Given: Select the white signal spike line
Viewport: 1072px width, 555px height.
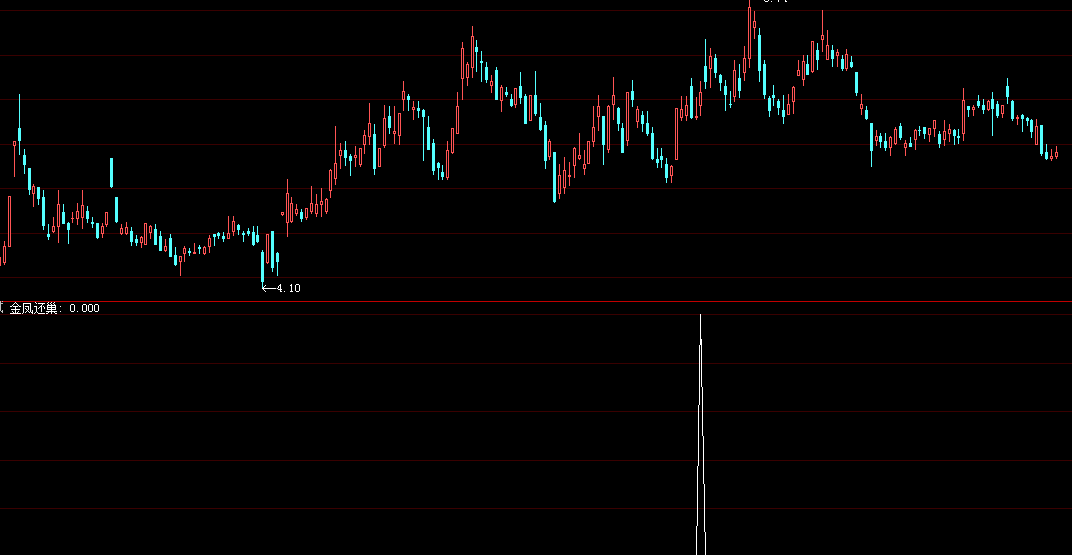Looking at the screenshot, I should pyautogui.click(x=700, y=430).
